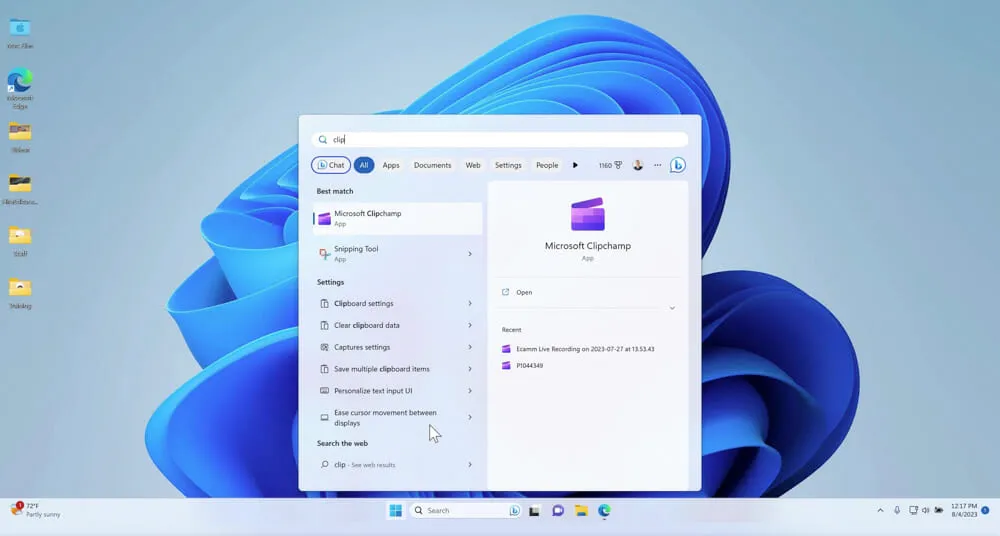Viewport: 1000px width, 536px height.
Task: Select the Documents filter tab
Action: [432, 165]
